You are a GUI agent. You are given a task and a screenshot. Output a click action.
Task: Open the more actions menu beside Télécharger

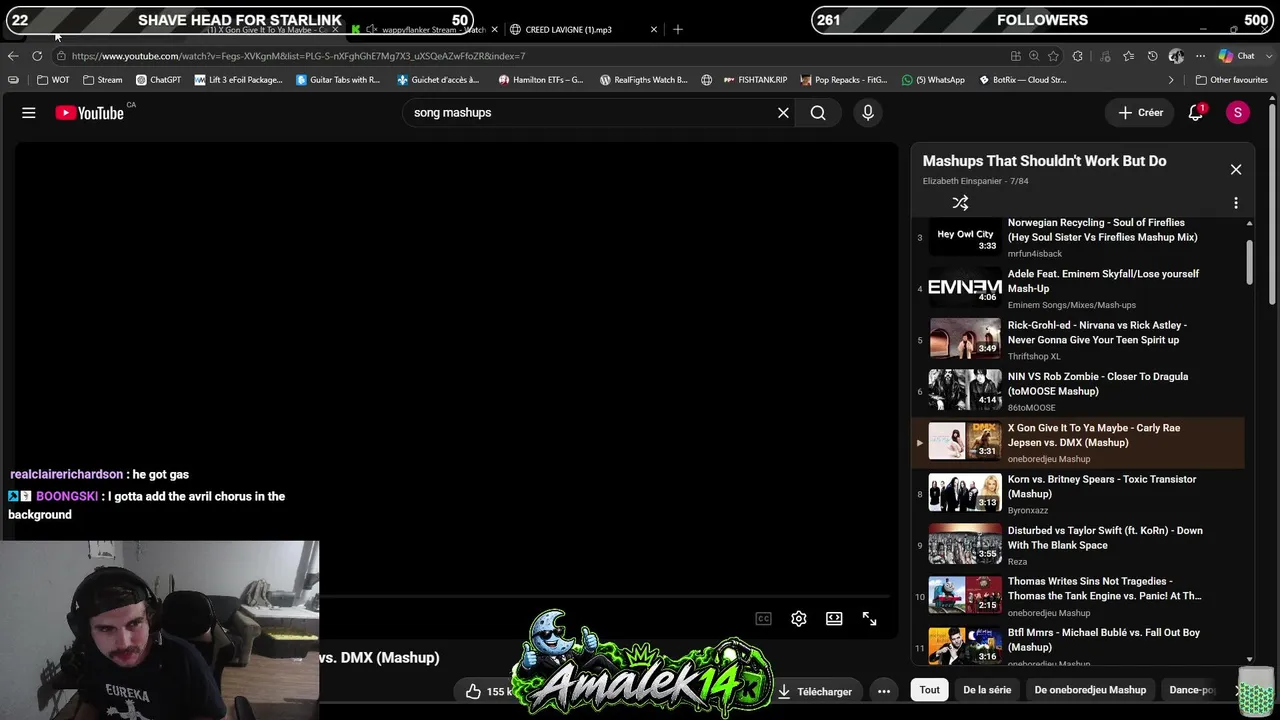[884, 691]
